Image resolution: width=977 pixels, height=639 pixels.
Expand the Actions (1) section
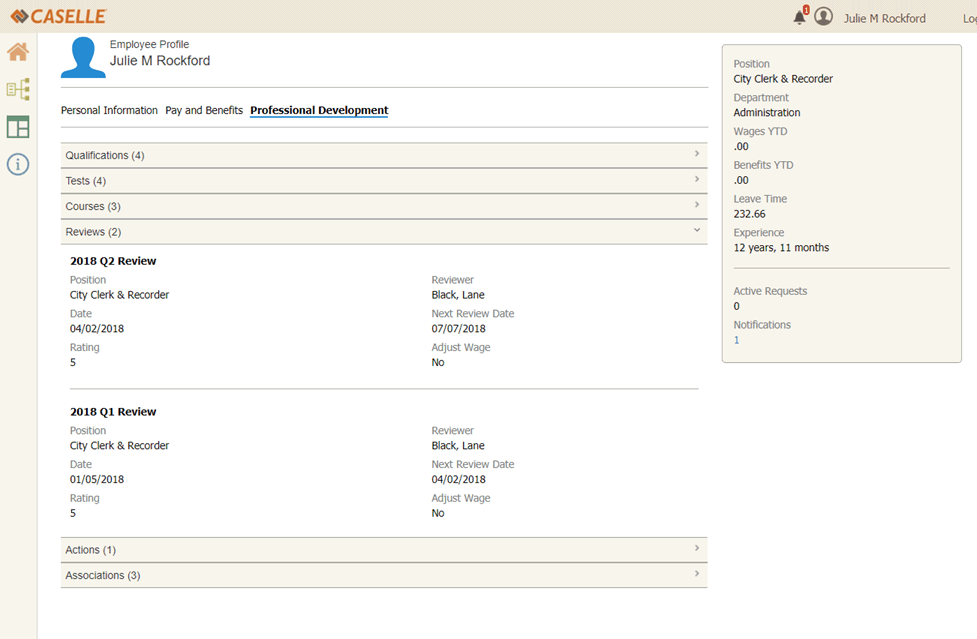pos(383,550)
